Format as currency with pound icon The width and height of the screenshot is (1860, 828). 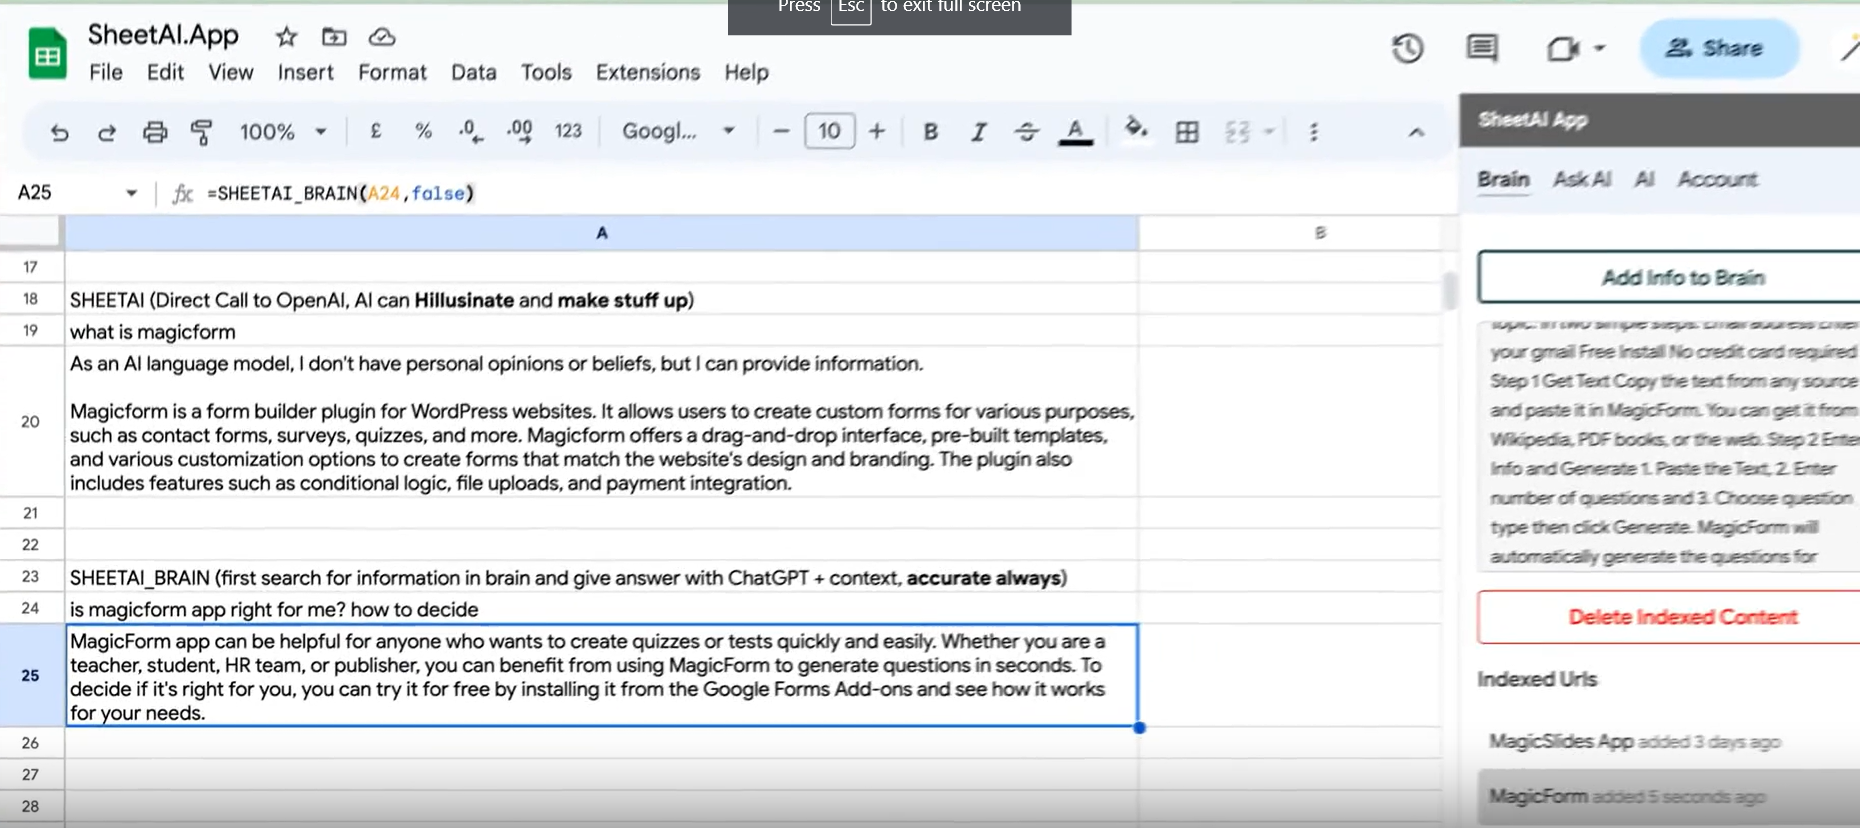[x=376, y=131]
